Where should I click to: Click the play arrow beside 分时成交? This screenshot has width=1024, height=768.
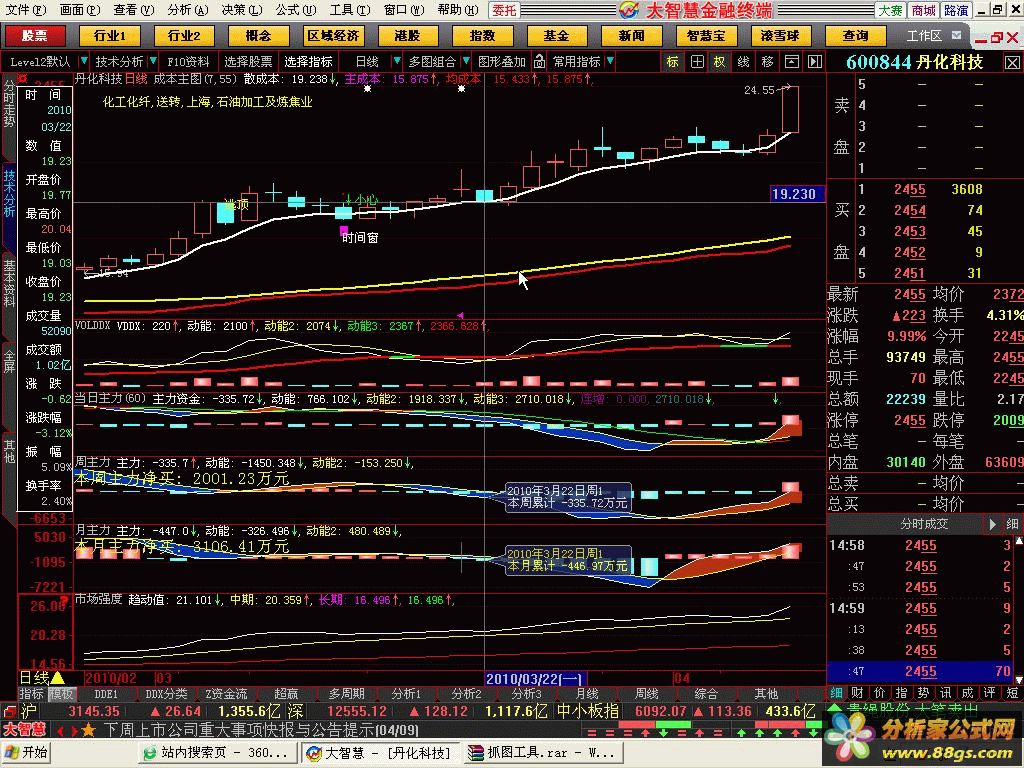992,524
